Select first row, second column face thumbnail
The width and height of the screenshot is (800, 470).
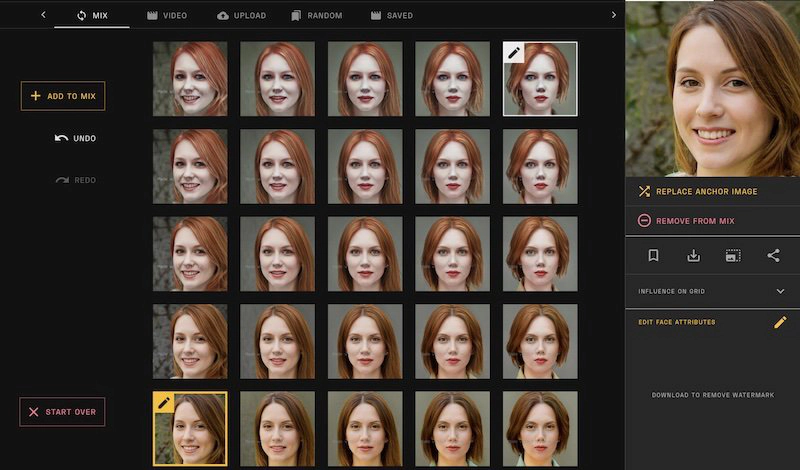278,79
